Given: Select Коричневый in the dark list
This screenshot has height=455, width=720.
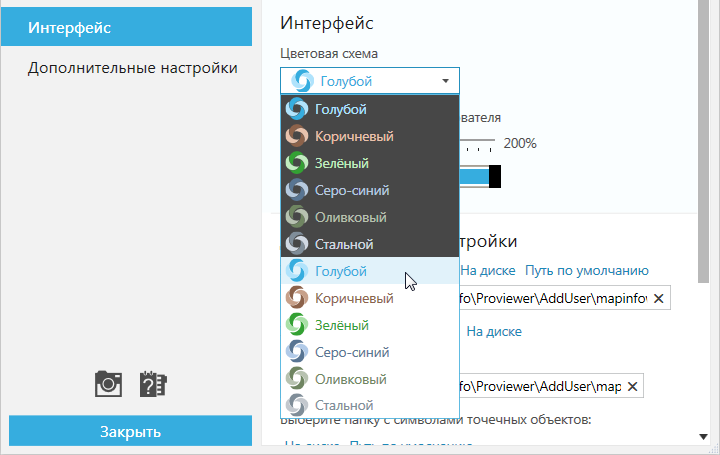Looking at the screenshot, I should point(370,136).
